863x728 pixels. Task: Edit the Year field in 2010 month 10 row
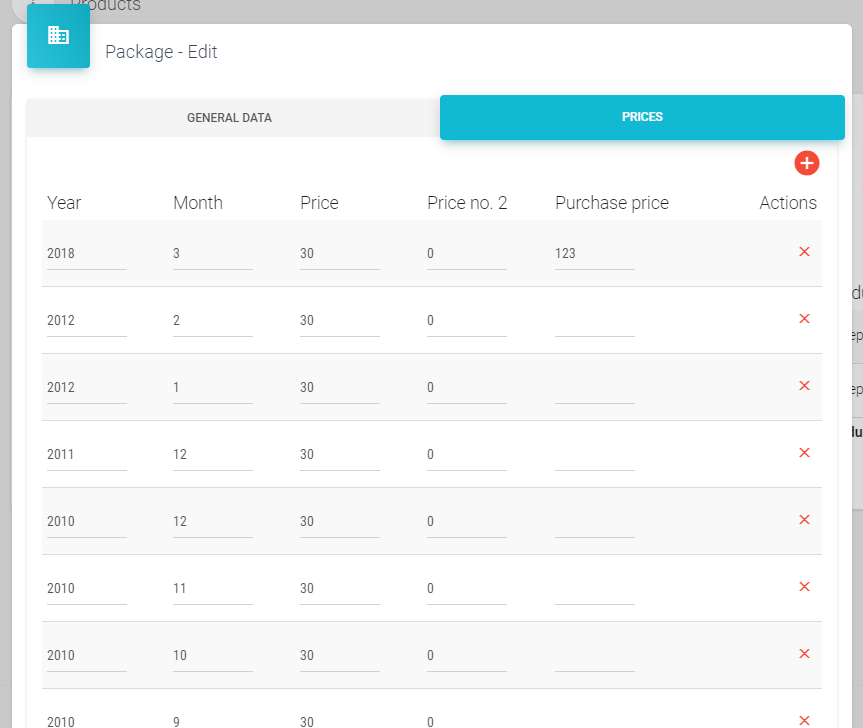[x=86, y=656]
